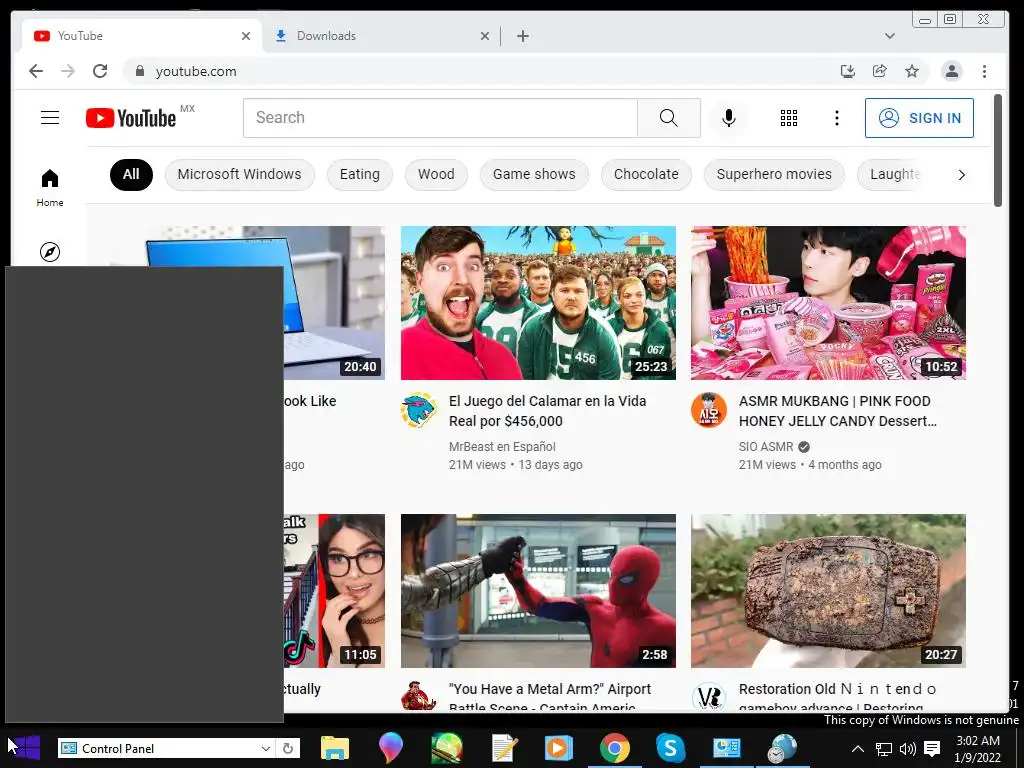Filter by Wood chip
Viewport: 1024px width, 768px height.
coord(436,174)
